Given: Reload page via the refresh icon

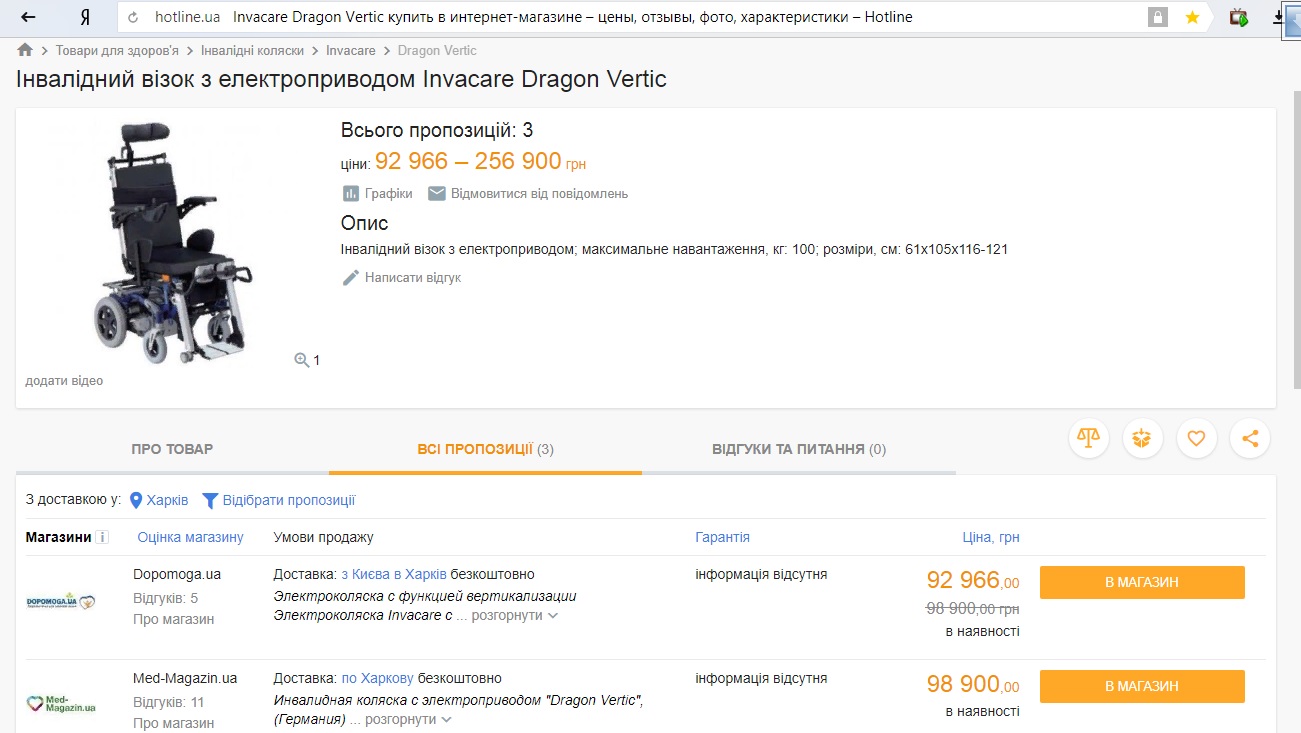Looking at the screenshot, I should coord(133,17).
